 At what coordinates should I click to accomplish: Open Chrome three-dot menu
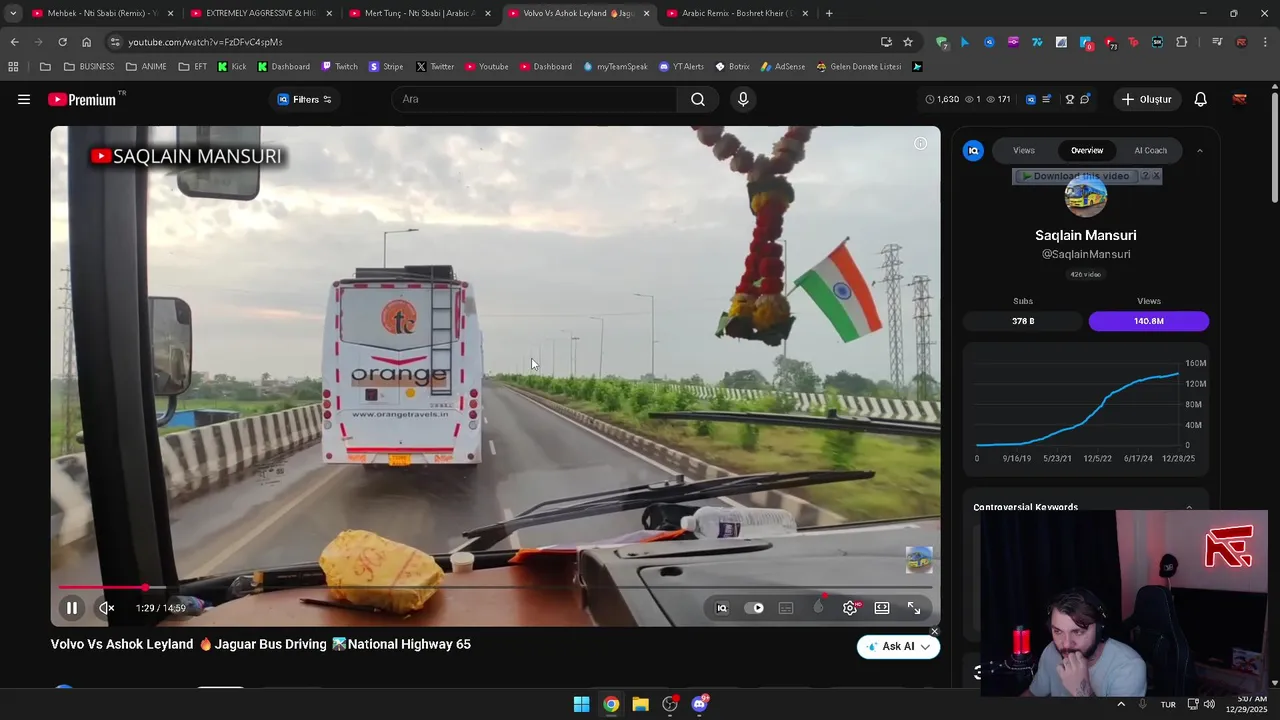[1266, 42]
